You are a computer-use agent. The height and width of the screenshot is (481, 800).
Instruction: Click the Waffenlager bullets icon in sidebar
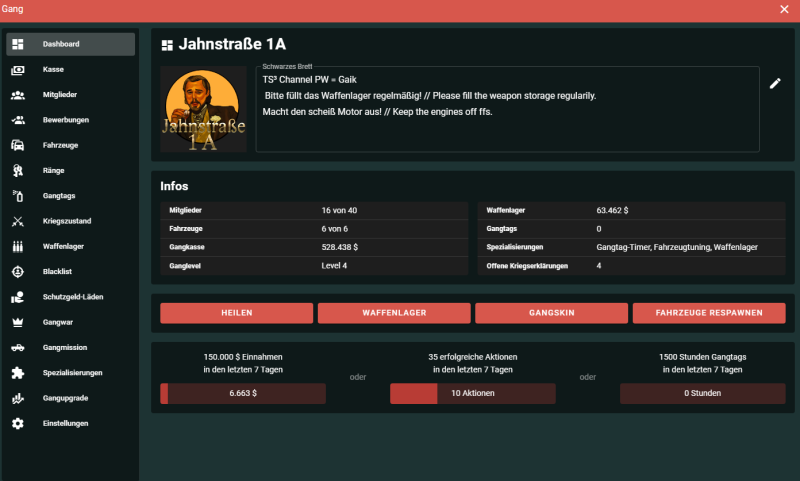point(18,246)
